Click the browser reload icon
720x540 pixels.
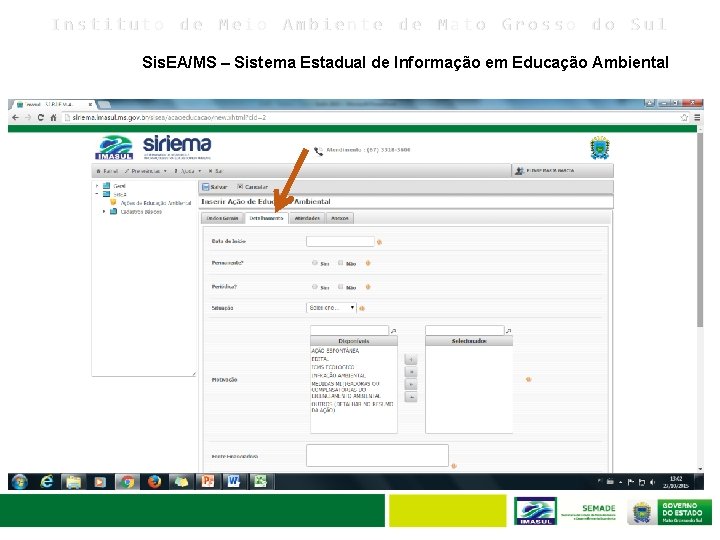coord(40,118)
